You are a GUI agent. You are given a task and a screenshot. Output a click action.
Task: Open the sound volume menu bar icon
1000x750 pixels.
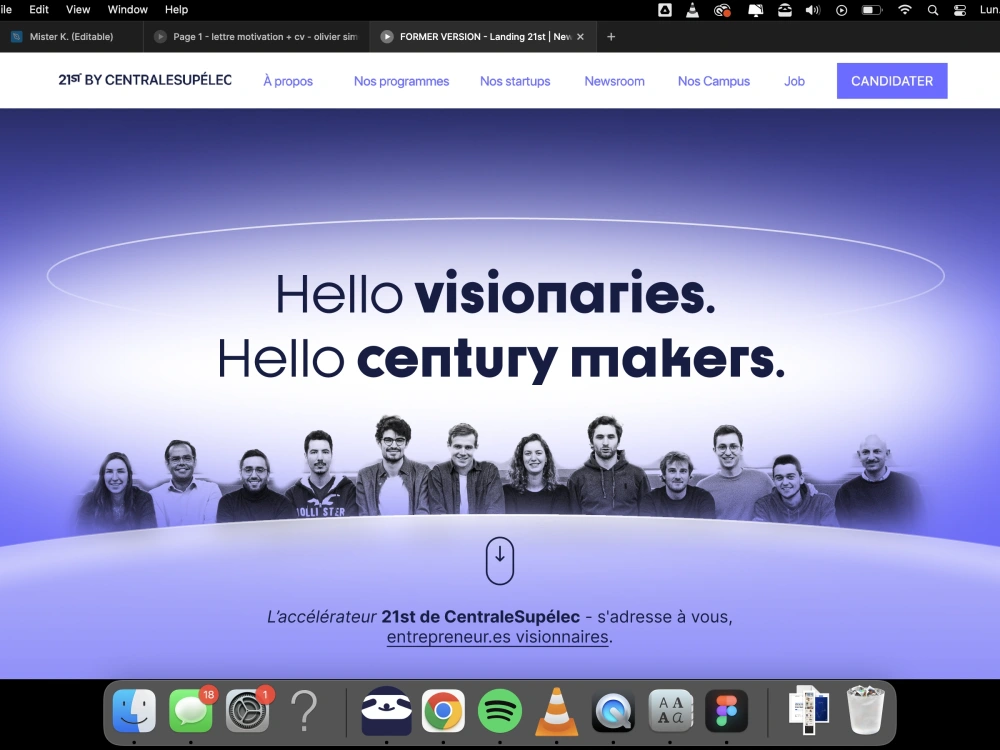812,10
